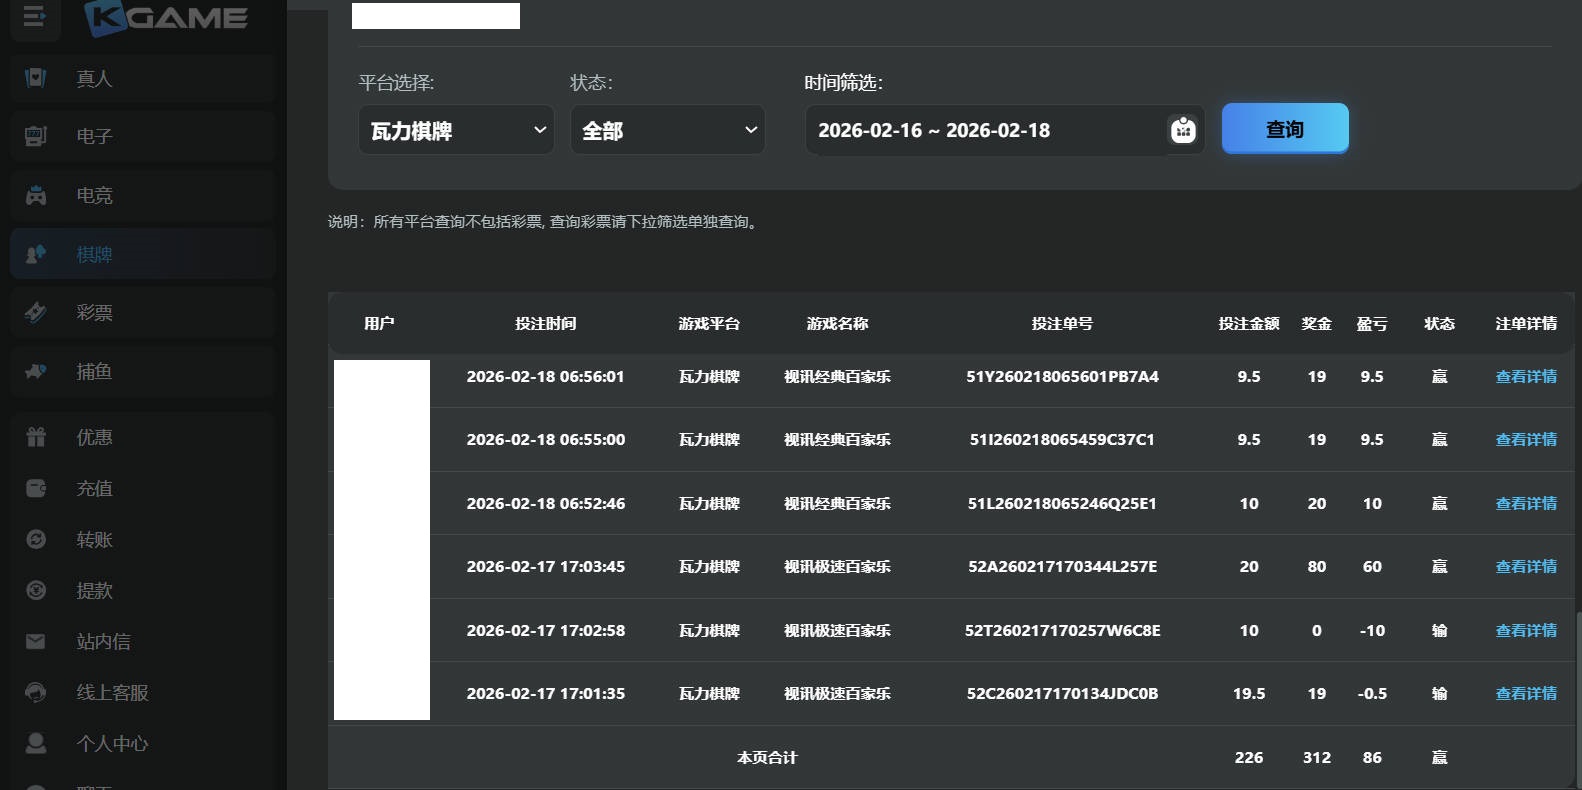Click the 电竞 gamepad icon
Viewport: 1582px width, 790px height.
pyautogui.click(x=36, y=195)
